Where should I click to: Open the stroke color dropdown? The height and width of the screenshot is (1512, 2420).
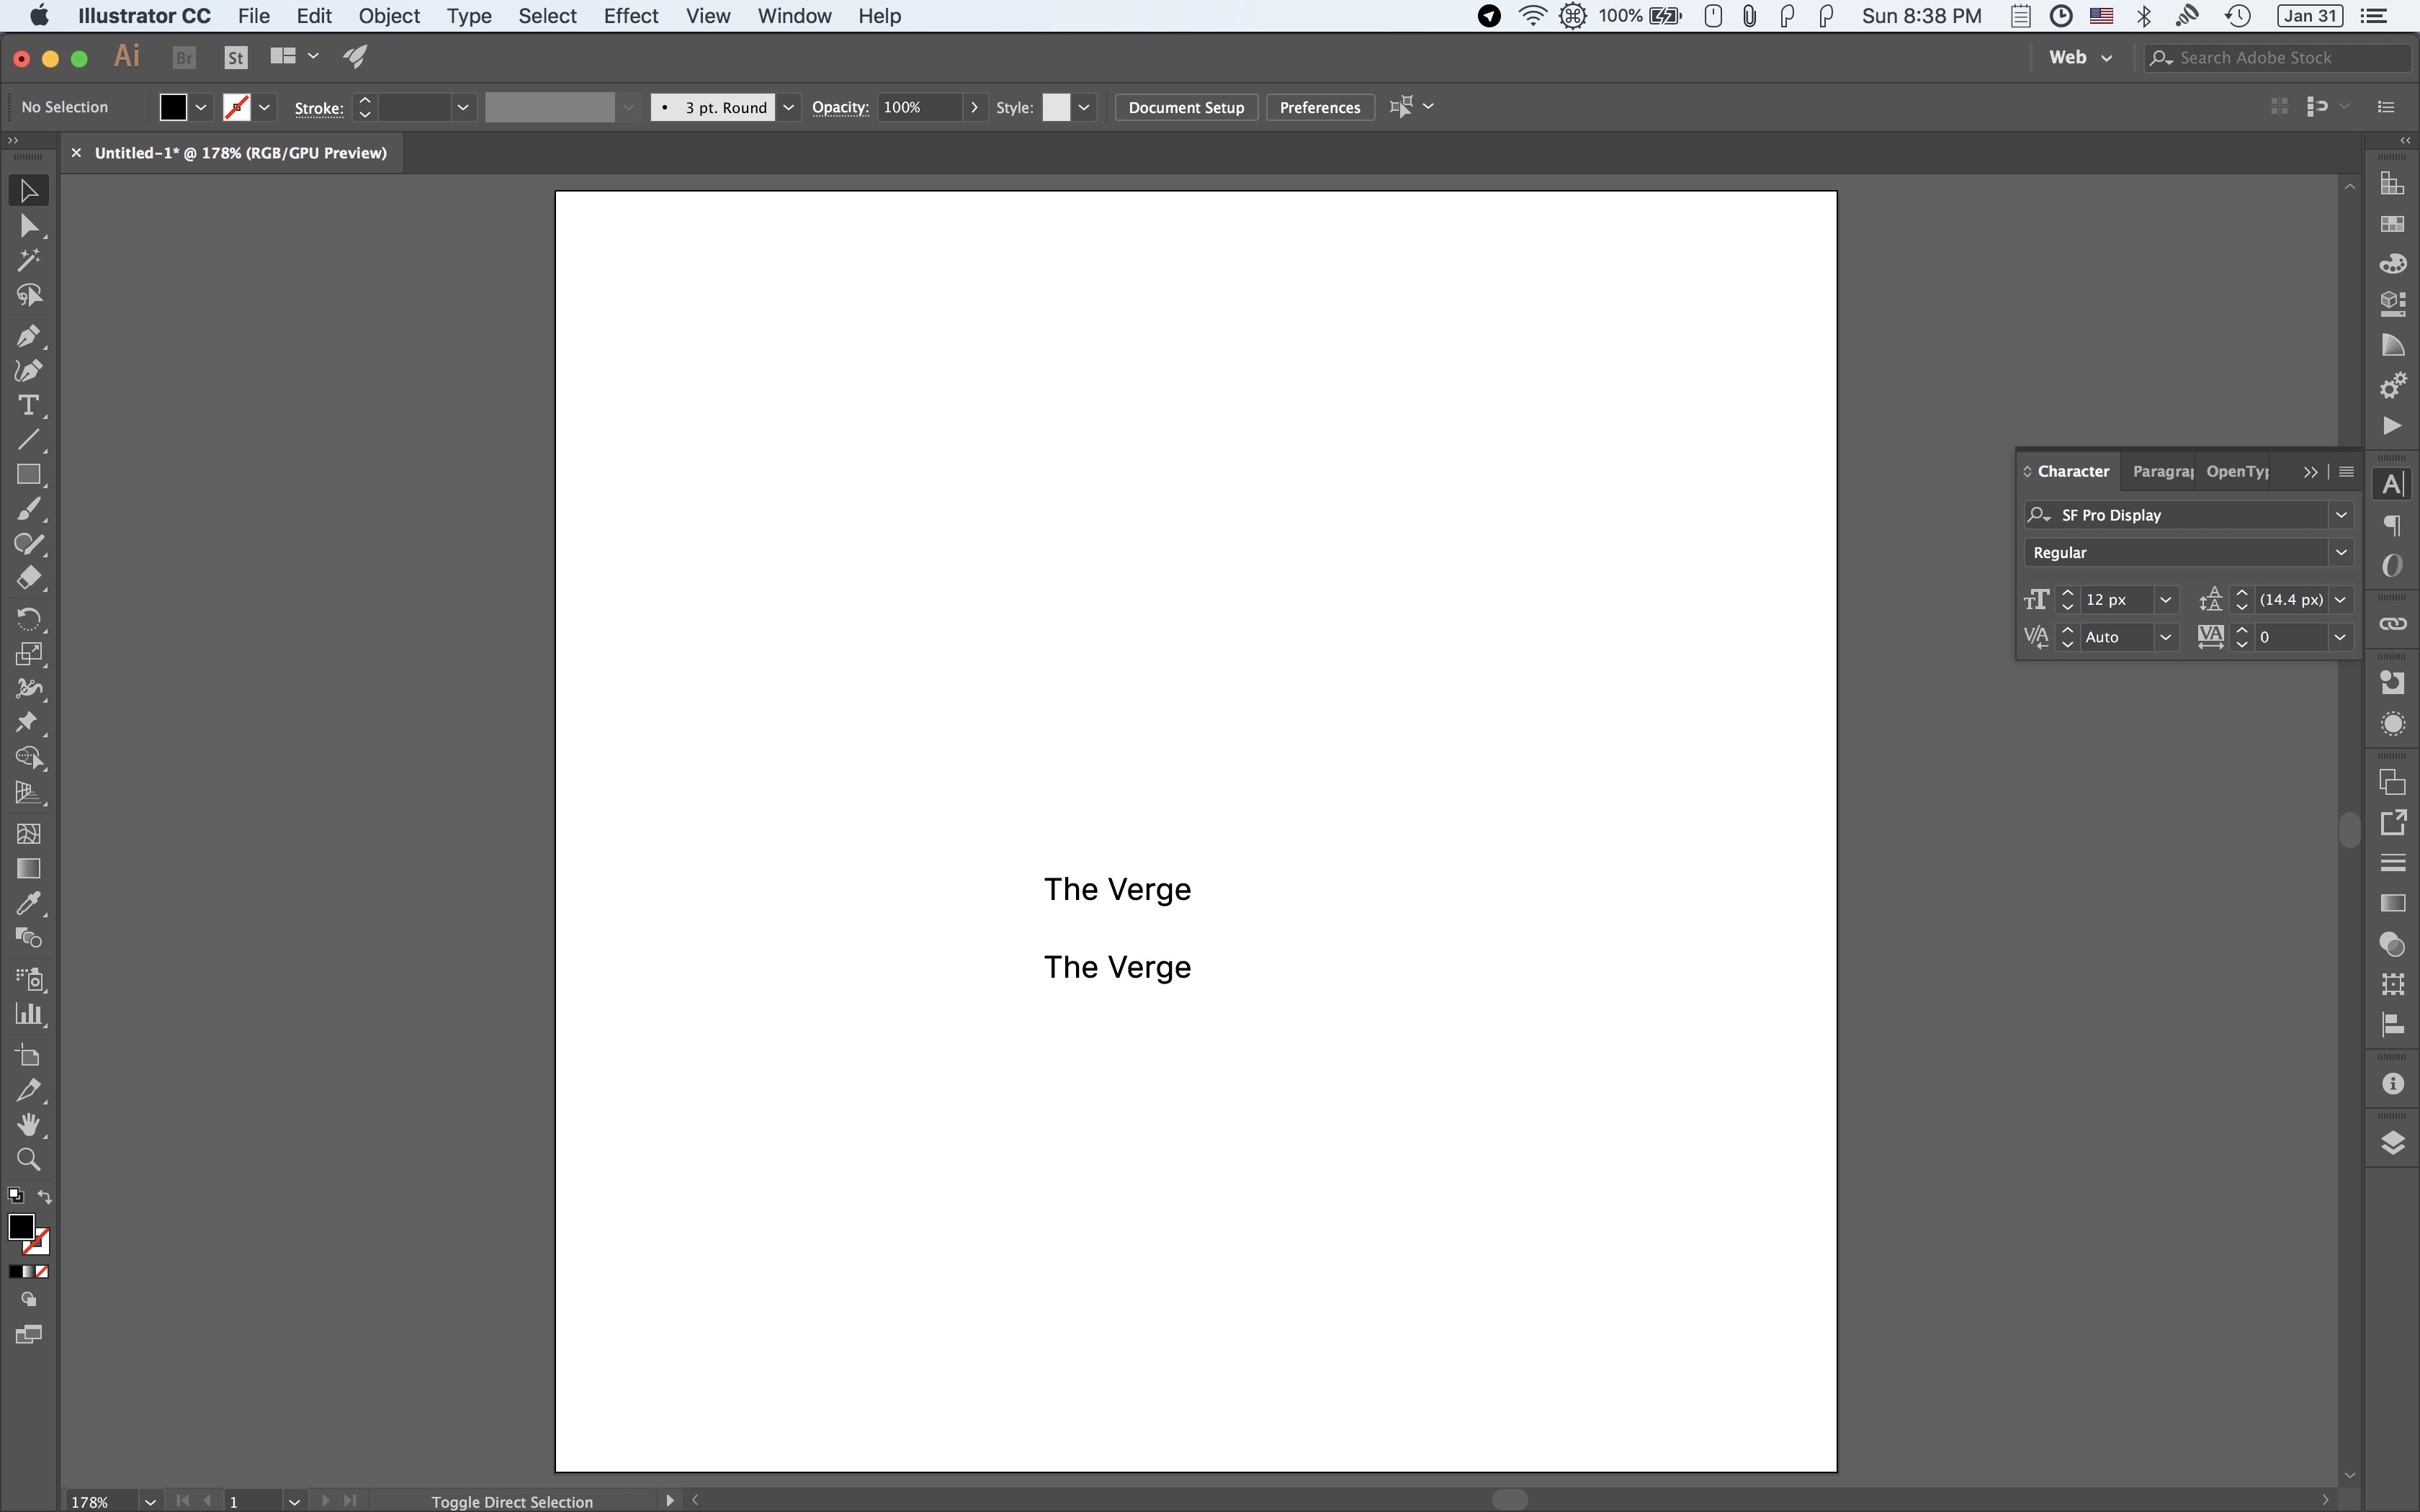point(265,107)
